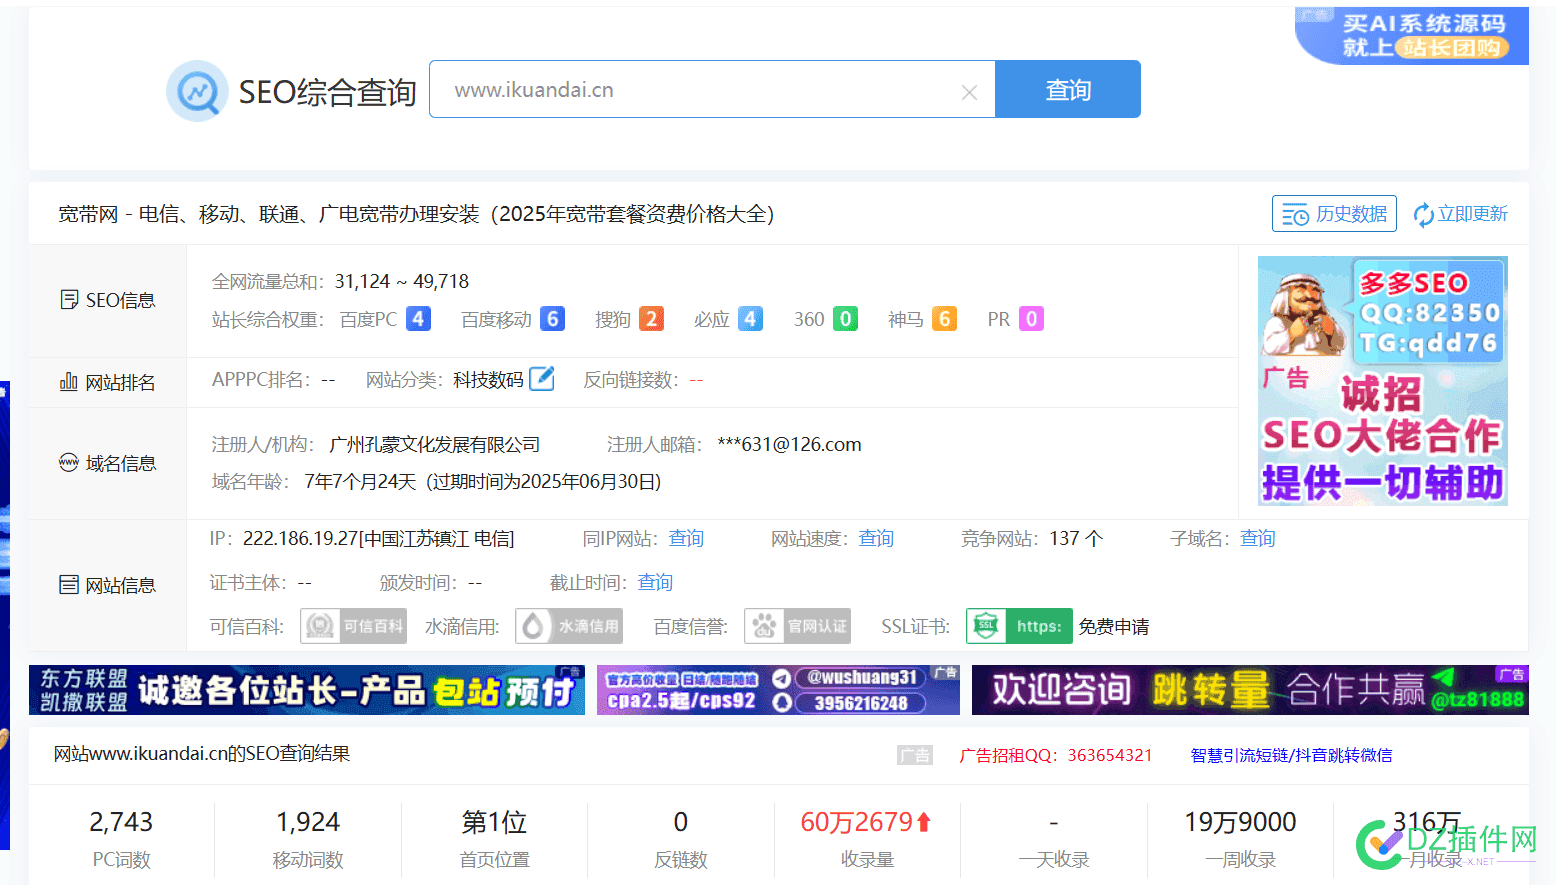Select the 域名信息 sidebar item
1556x885 pixels.
click(108, 463)
